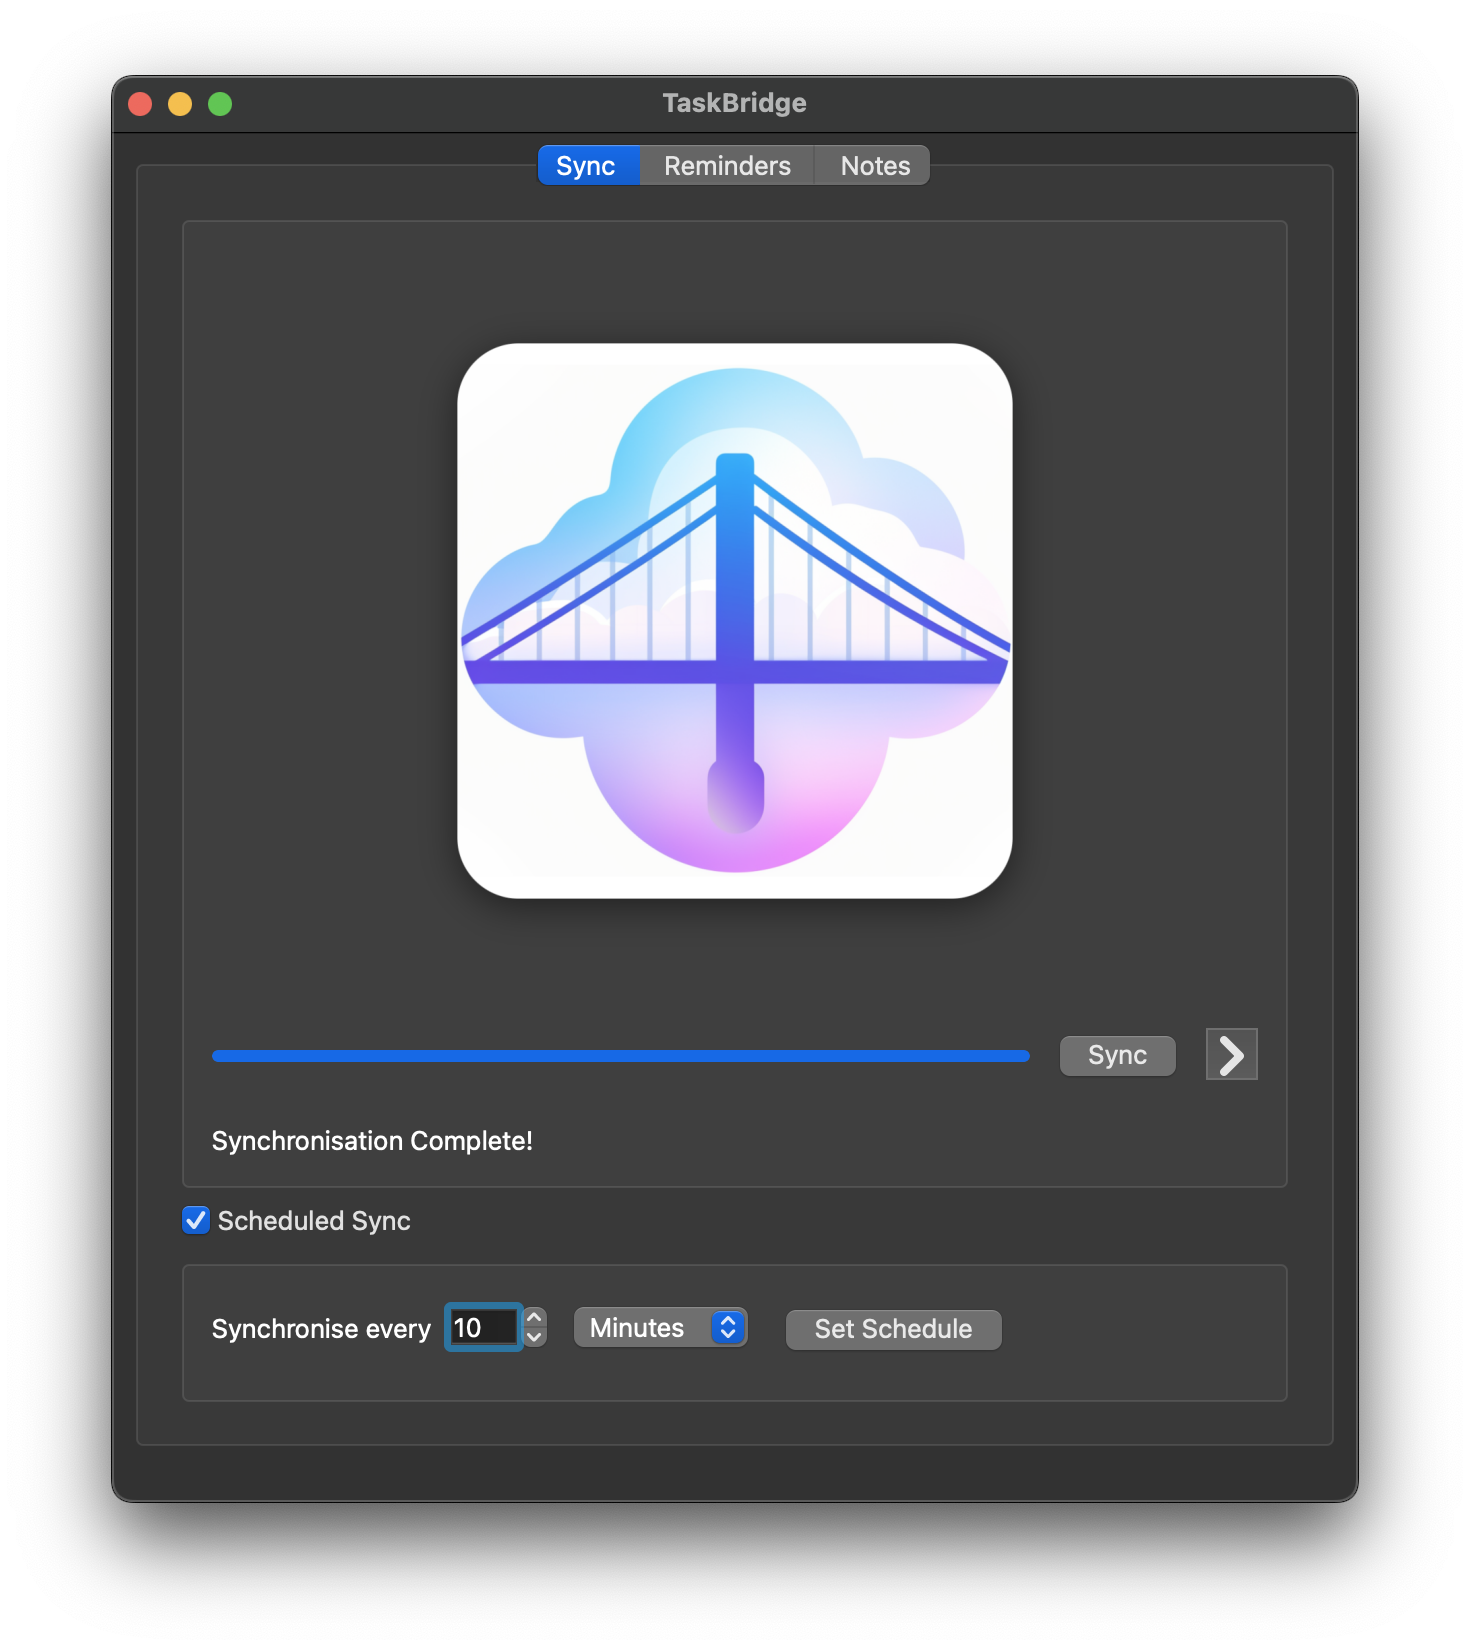Switch to the Reminders tab
Image resolution: width=1470 pixels, height=1650 pixels.
727,166
